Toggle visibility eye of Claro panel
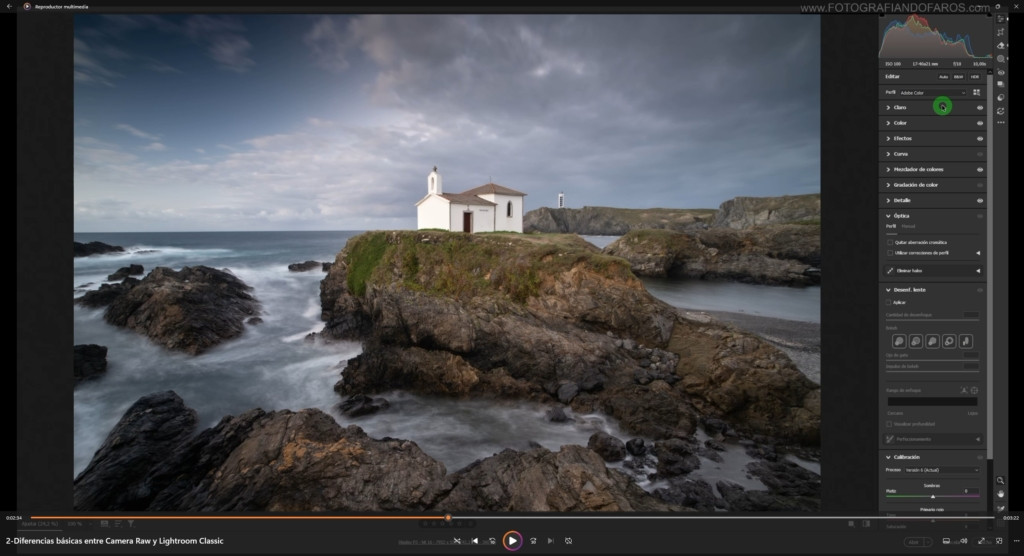Viewport: 1024px width, 556px height. (980, 108)
